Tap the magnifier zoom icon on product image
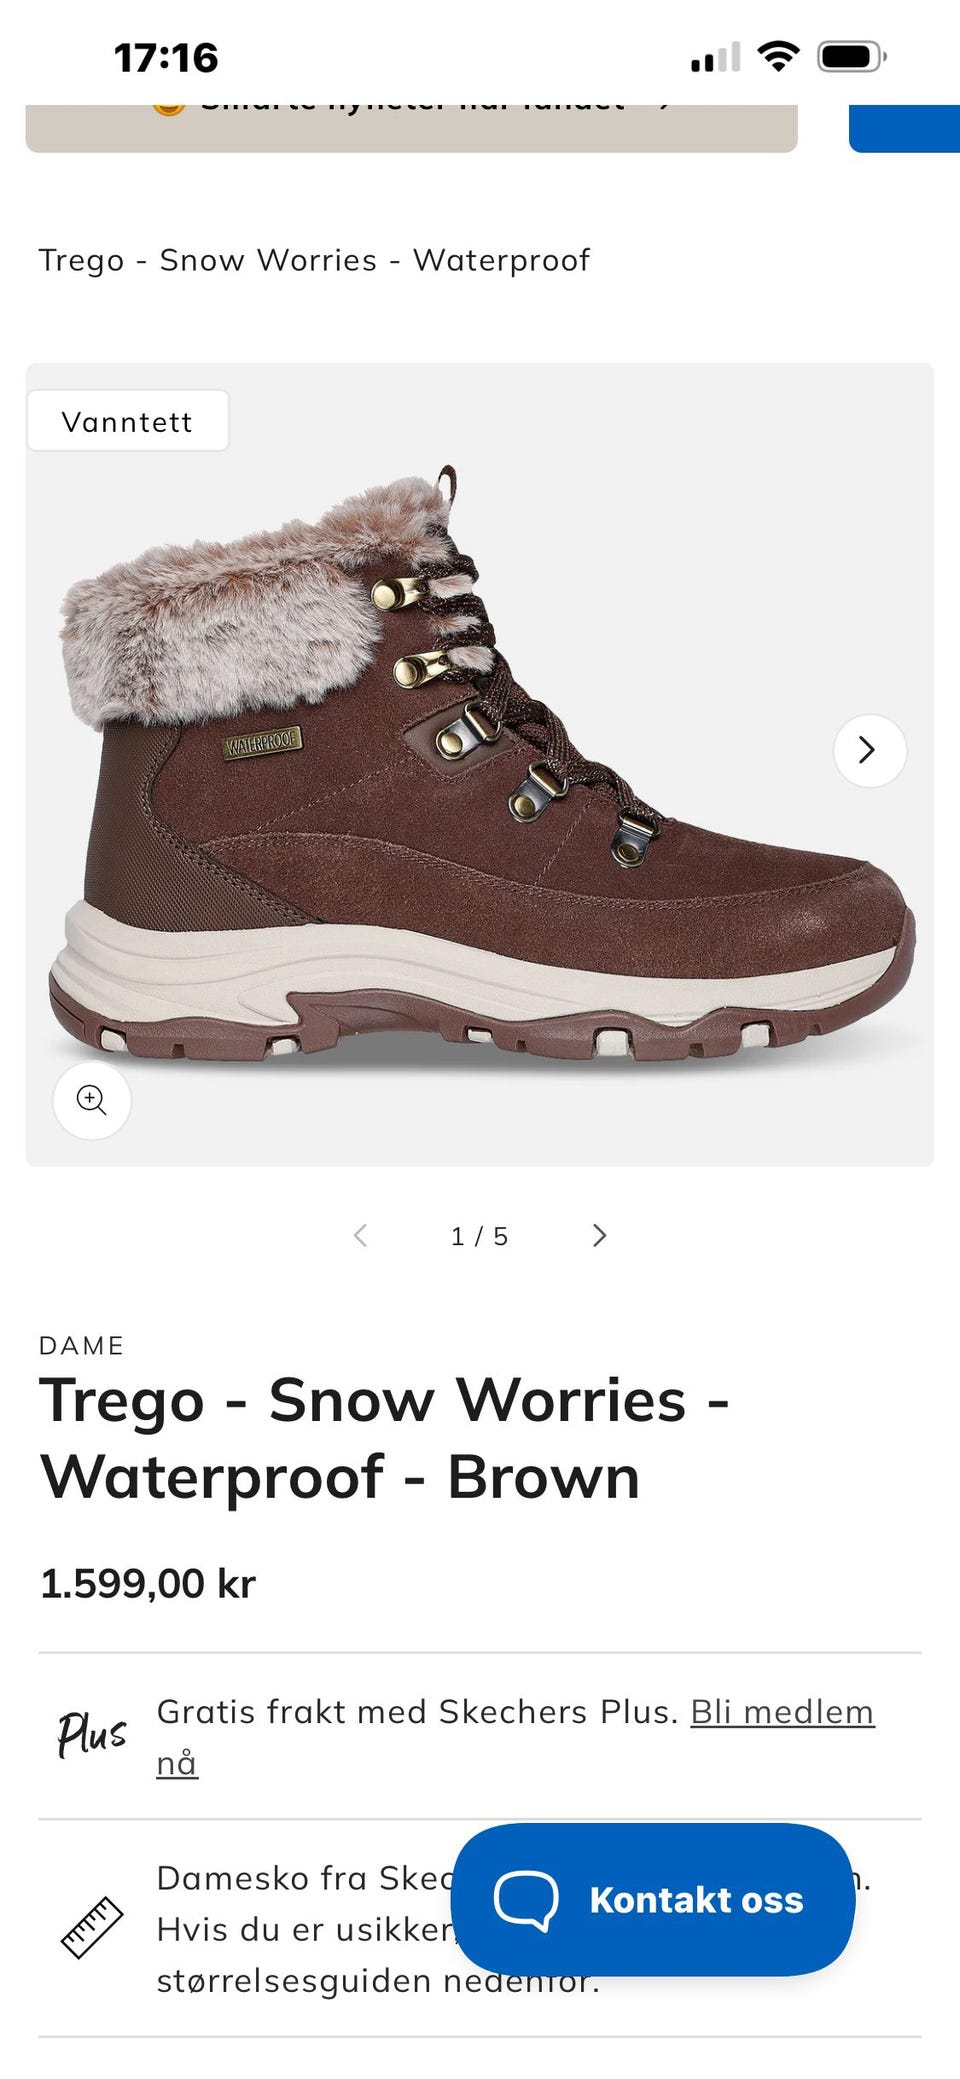960x2079 pixels. click(91, 1100)
